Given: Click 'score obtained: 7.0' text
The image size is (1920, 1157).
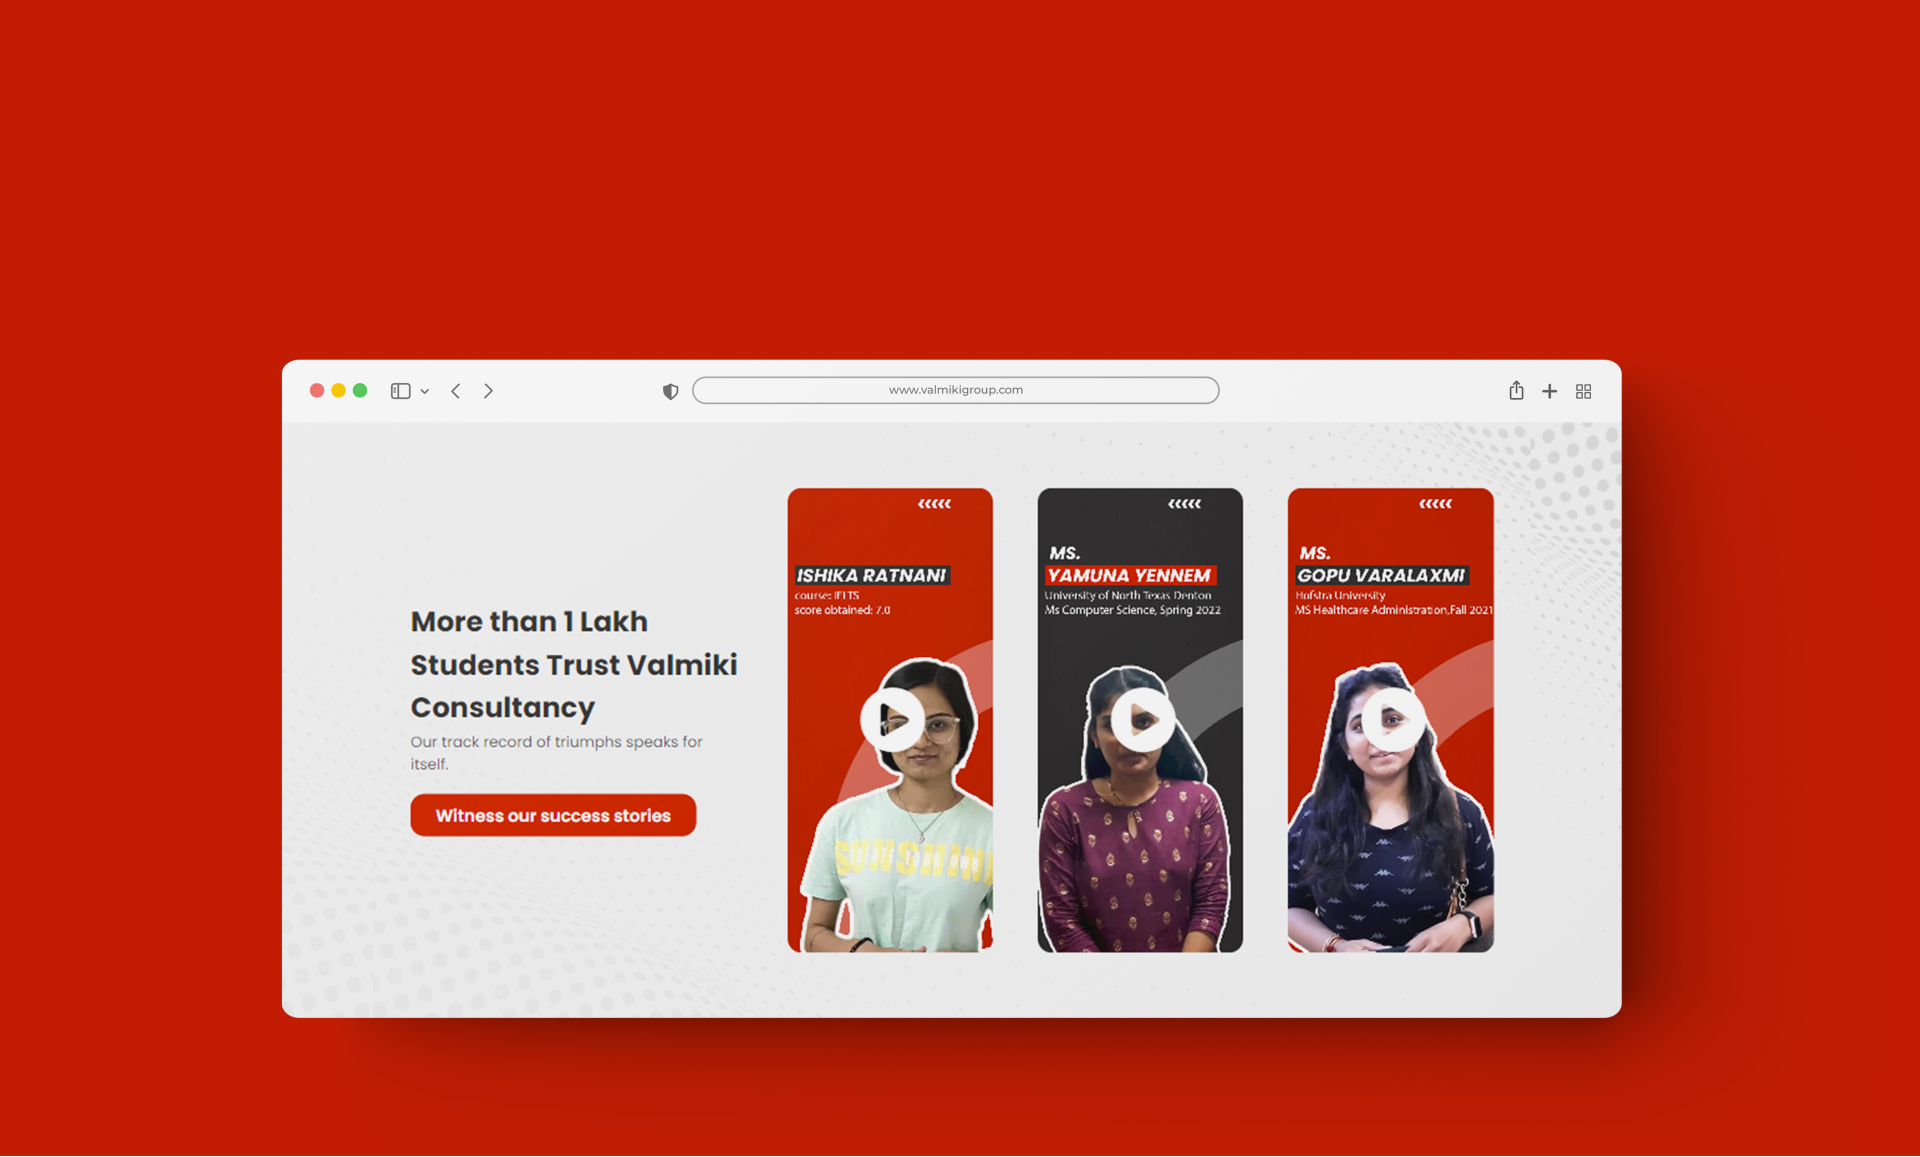Looking at the screenshot, I should point(842,610).
